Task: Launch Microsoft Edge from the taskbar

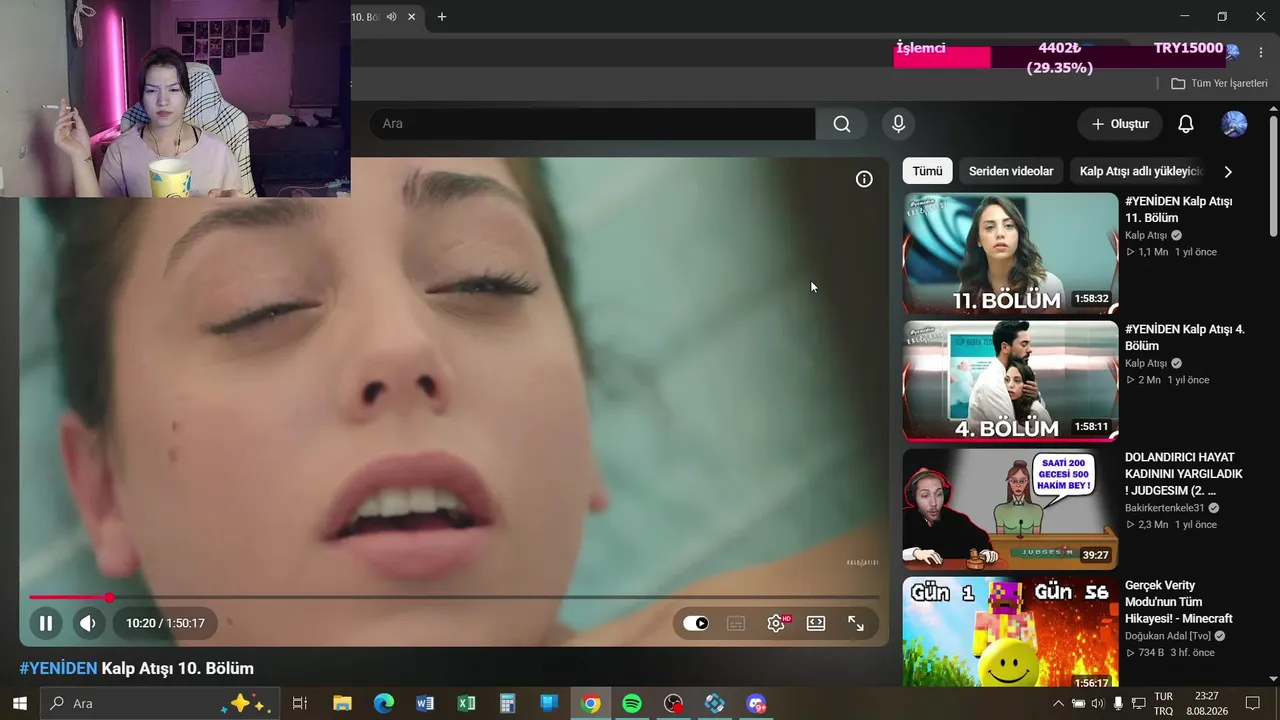Action: tap(384, 703)
